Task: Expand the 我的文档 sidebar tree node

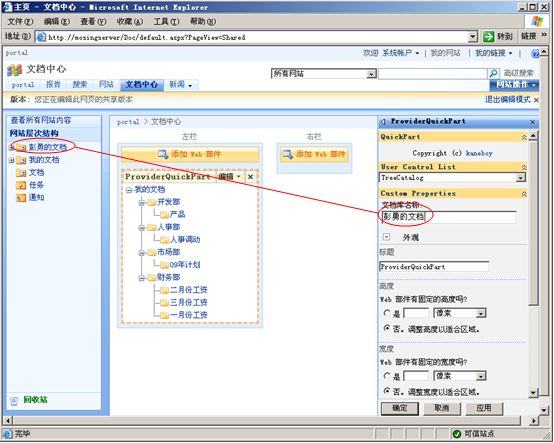Action: click(12, 160)
